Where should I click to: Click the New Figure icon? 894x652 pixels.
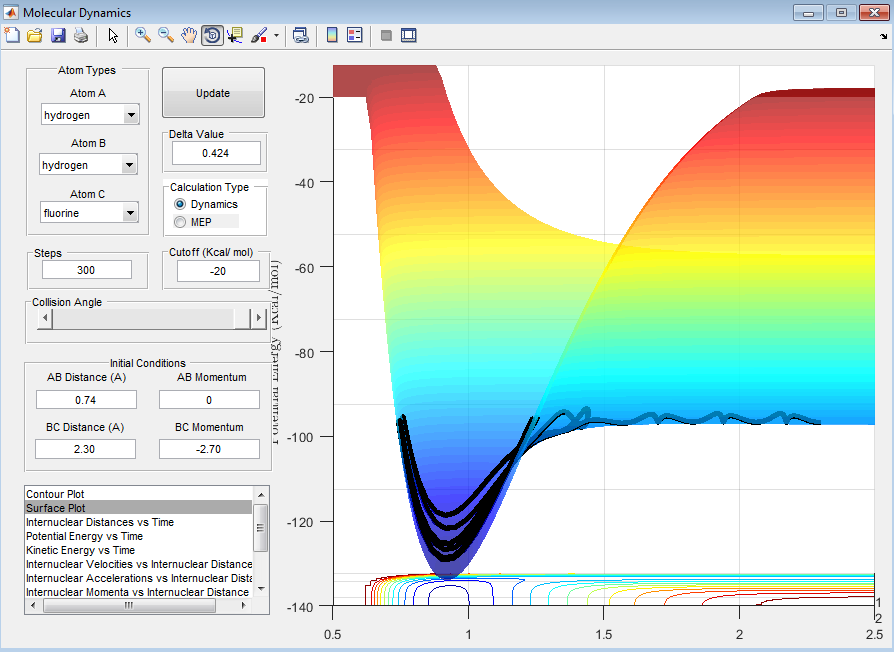point(13,35)
